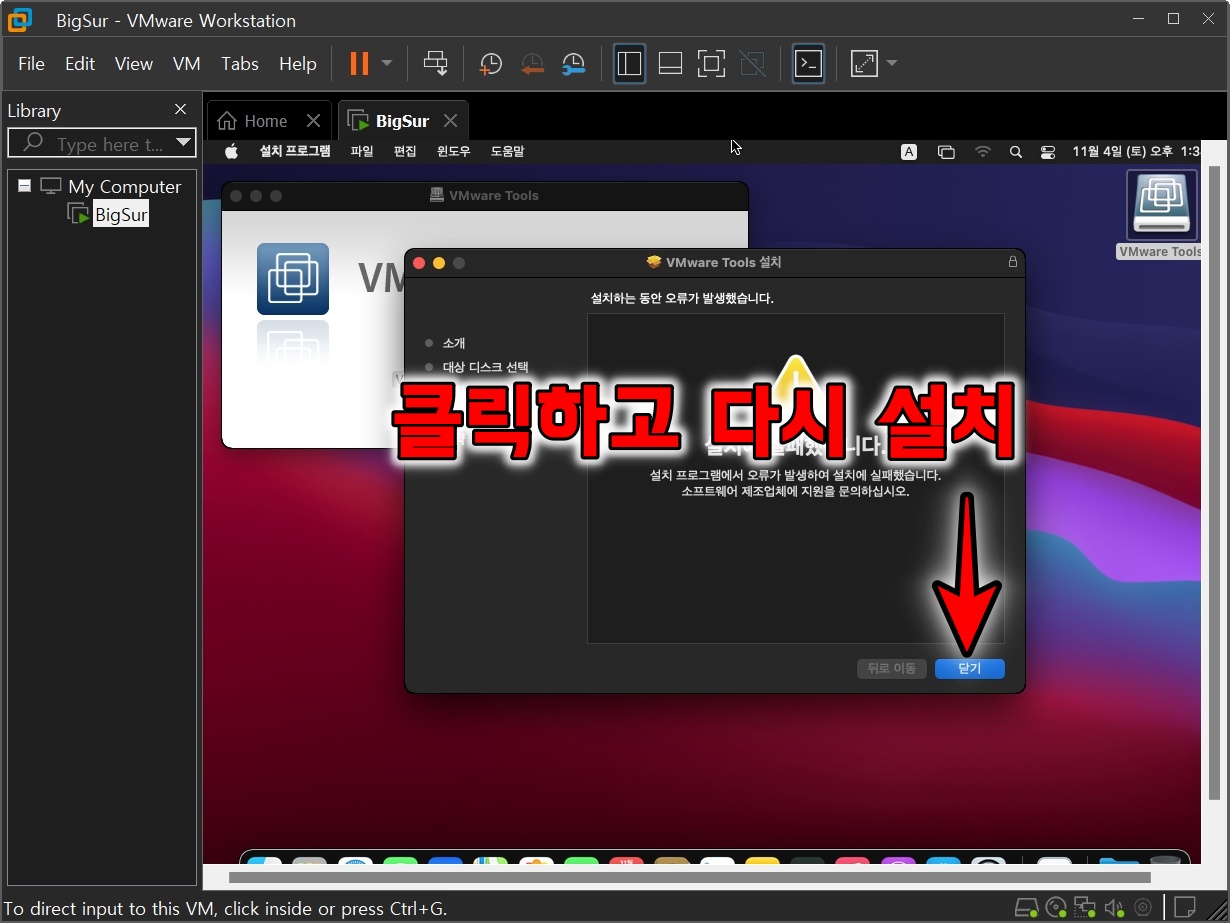
Task: Click the CD/DVD drive status icon
Action: tap(1056, 908)
